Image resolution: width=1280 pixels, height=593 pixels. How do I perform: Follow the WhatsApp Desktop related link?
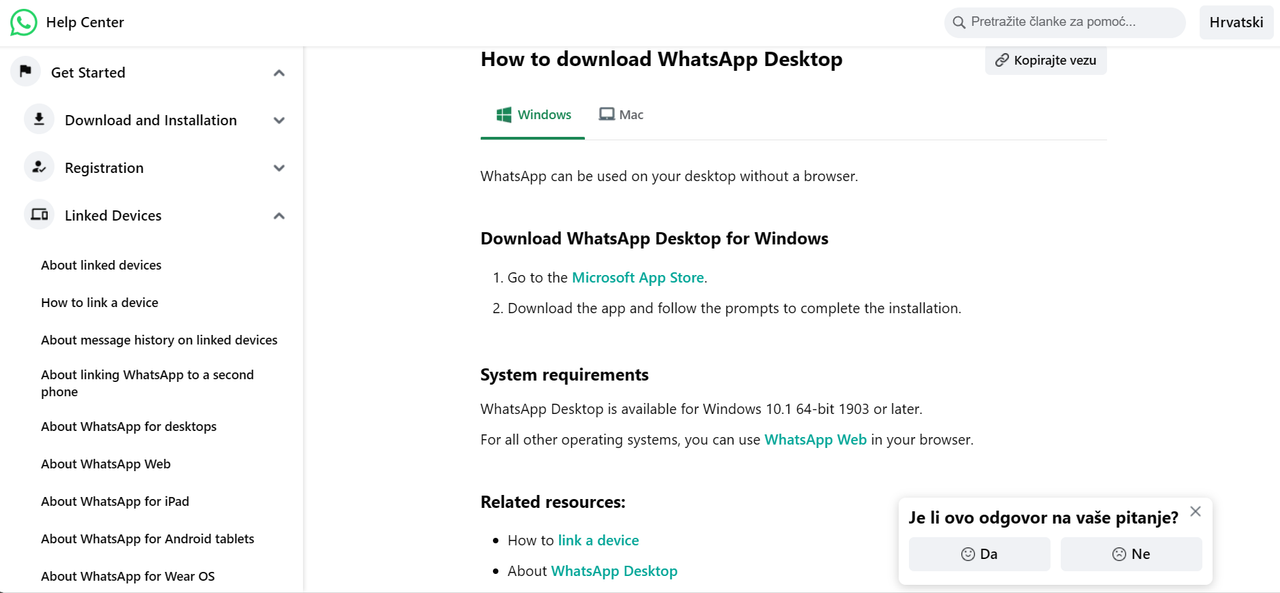click(x=614, y=571)
